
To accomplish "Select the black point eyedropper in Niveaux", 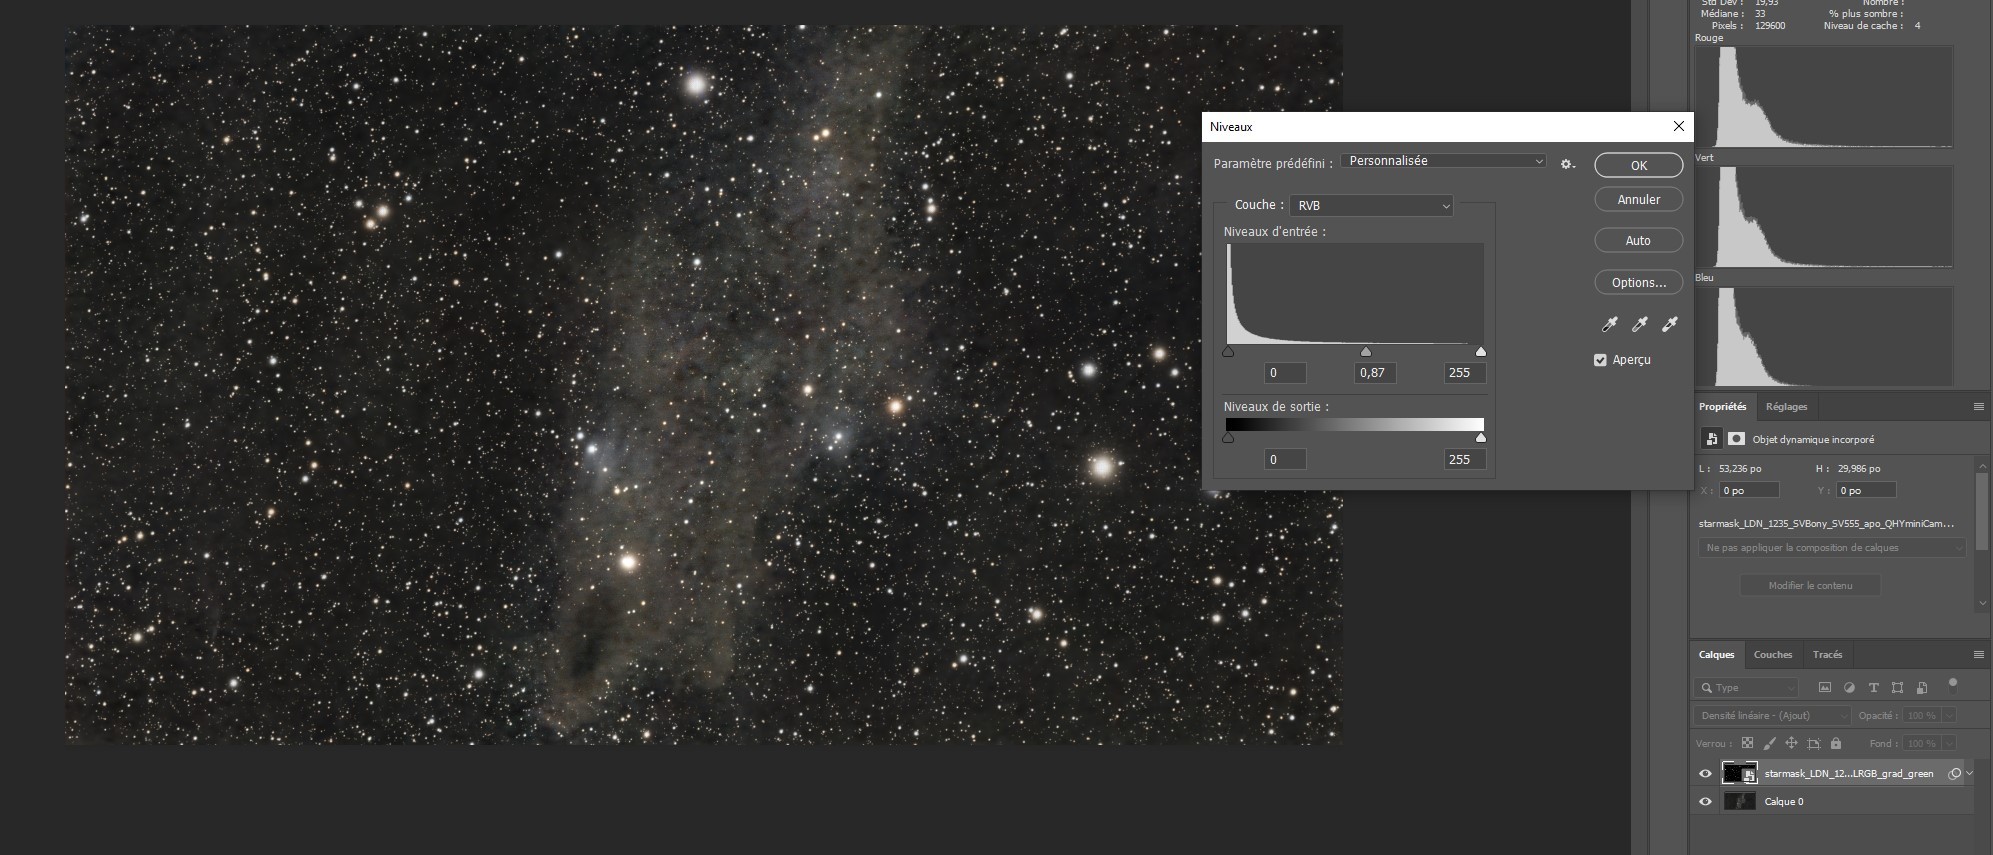I will pos(1610,324).
